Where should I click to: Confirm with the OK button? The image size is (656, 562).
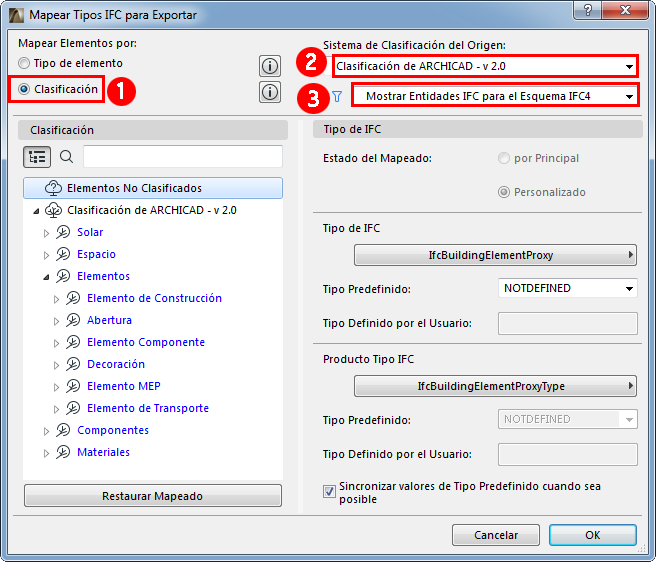(x=593, y=535)
